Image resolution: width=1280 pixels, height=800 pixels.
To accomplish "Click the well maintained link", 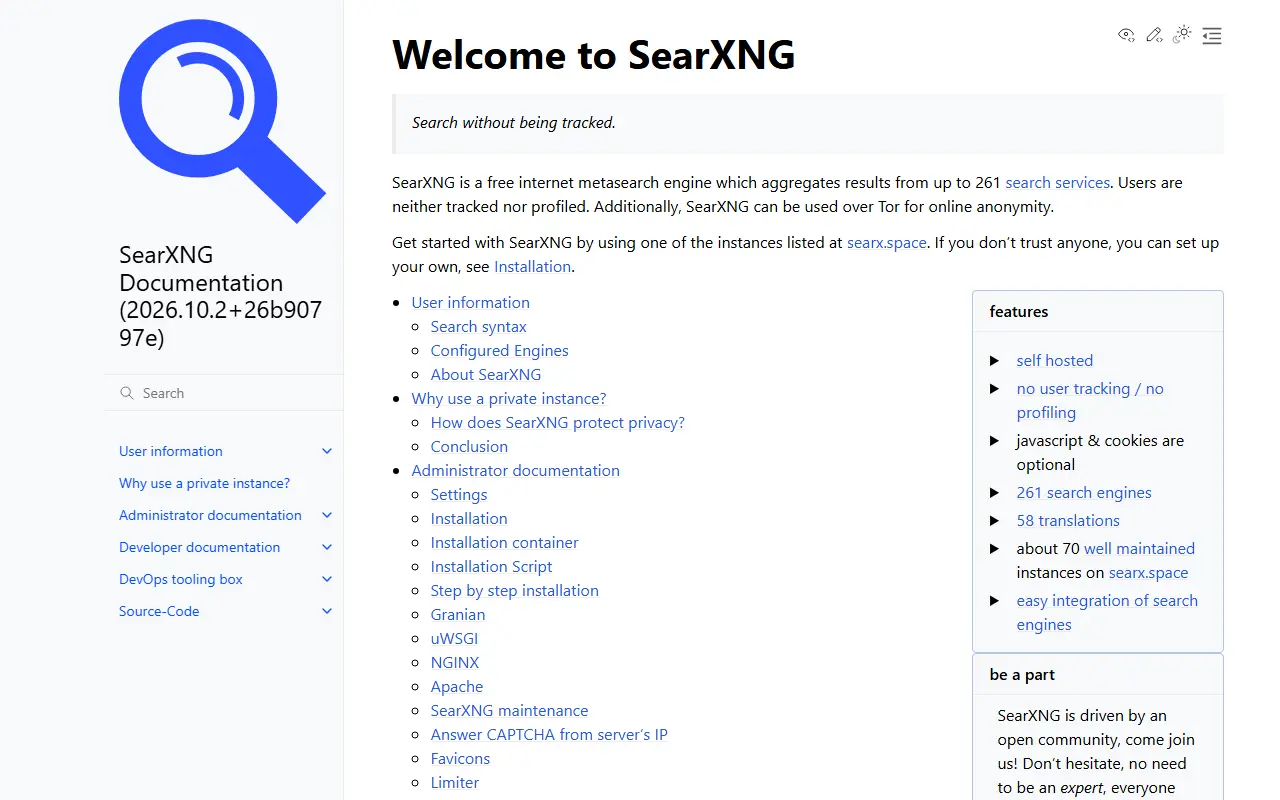I will point(1139,549).
